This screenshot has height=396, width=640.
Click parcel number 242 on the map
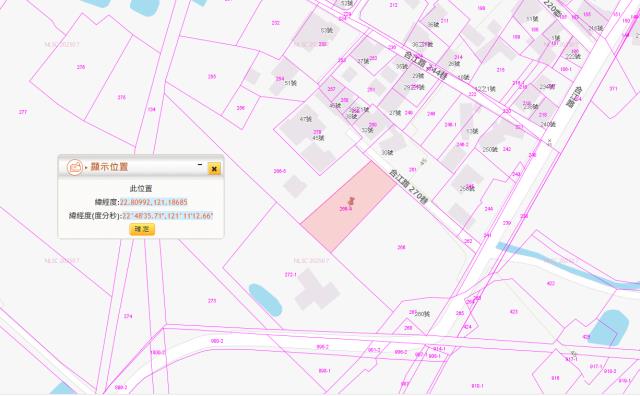pos(507,149)
